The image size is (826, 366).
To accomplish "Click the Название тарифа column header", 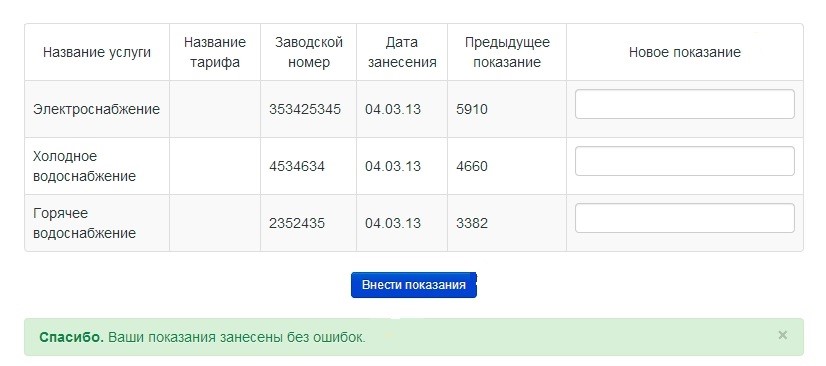I will [215, 52].
